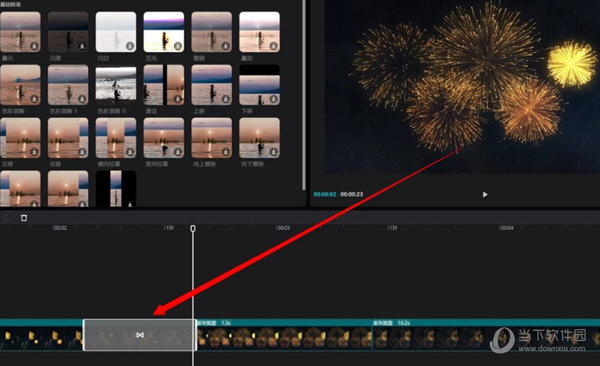Image resolution: width=600 pixels, height=366 pixels.
Task: Select the 色彩溶解 II transition thumbnail
Action: (x=68, y=85)
